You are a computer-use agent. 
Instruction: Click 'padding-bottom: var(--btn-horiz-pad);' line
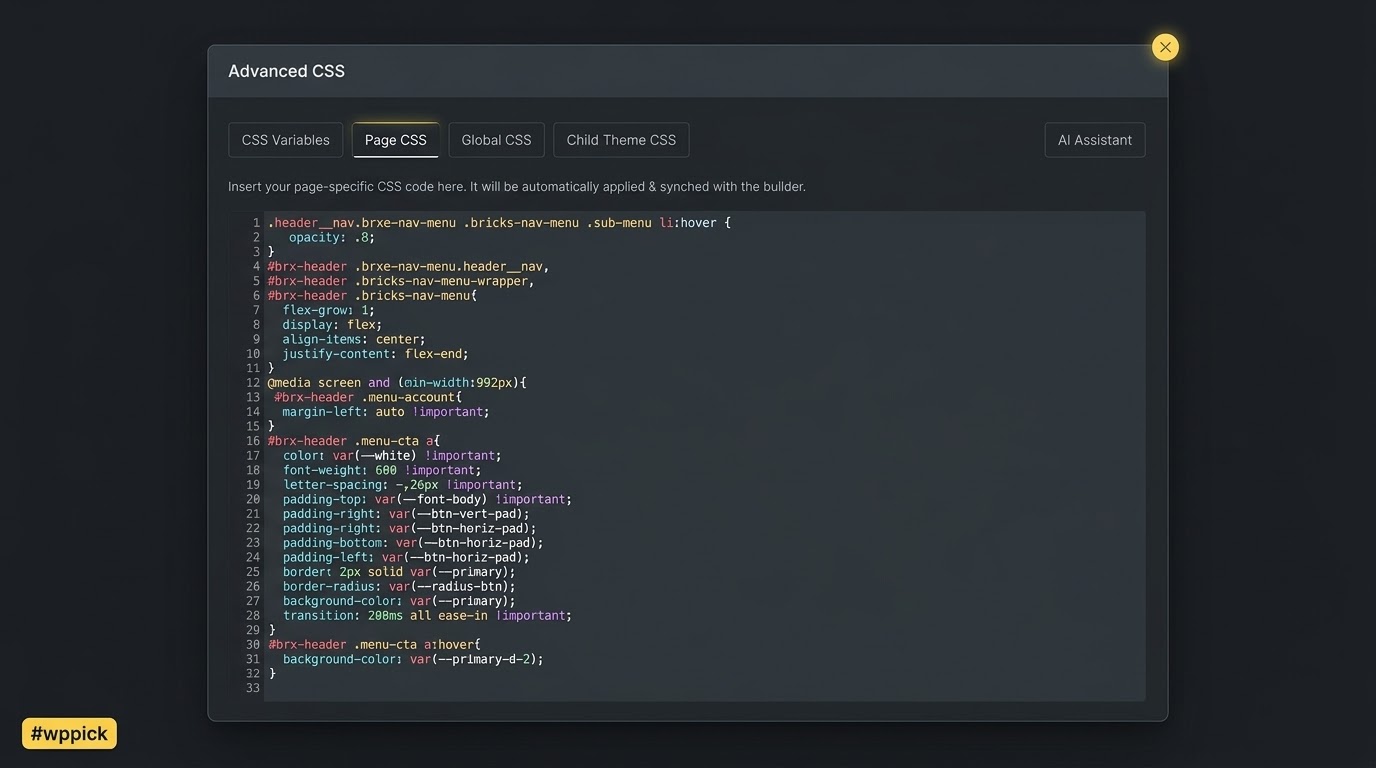coord(413,543)
